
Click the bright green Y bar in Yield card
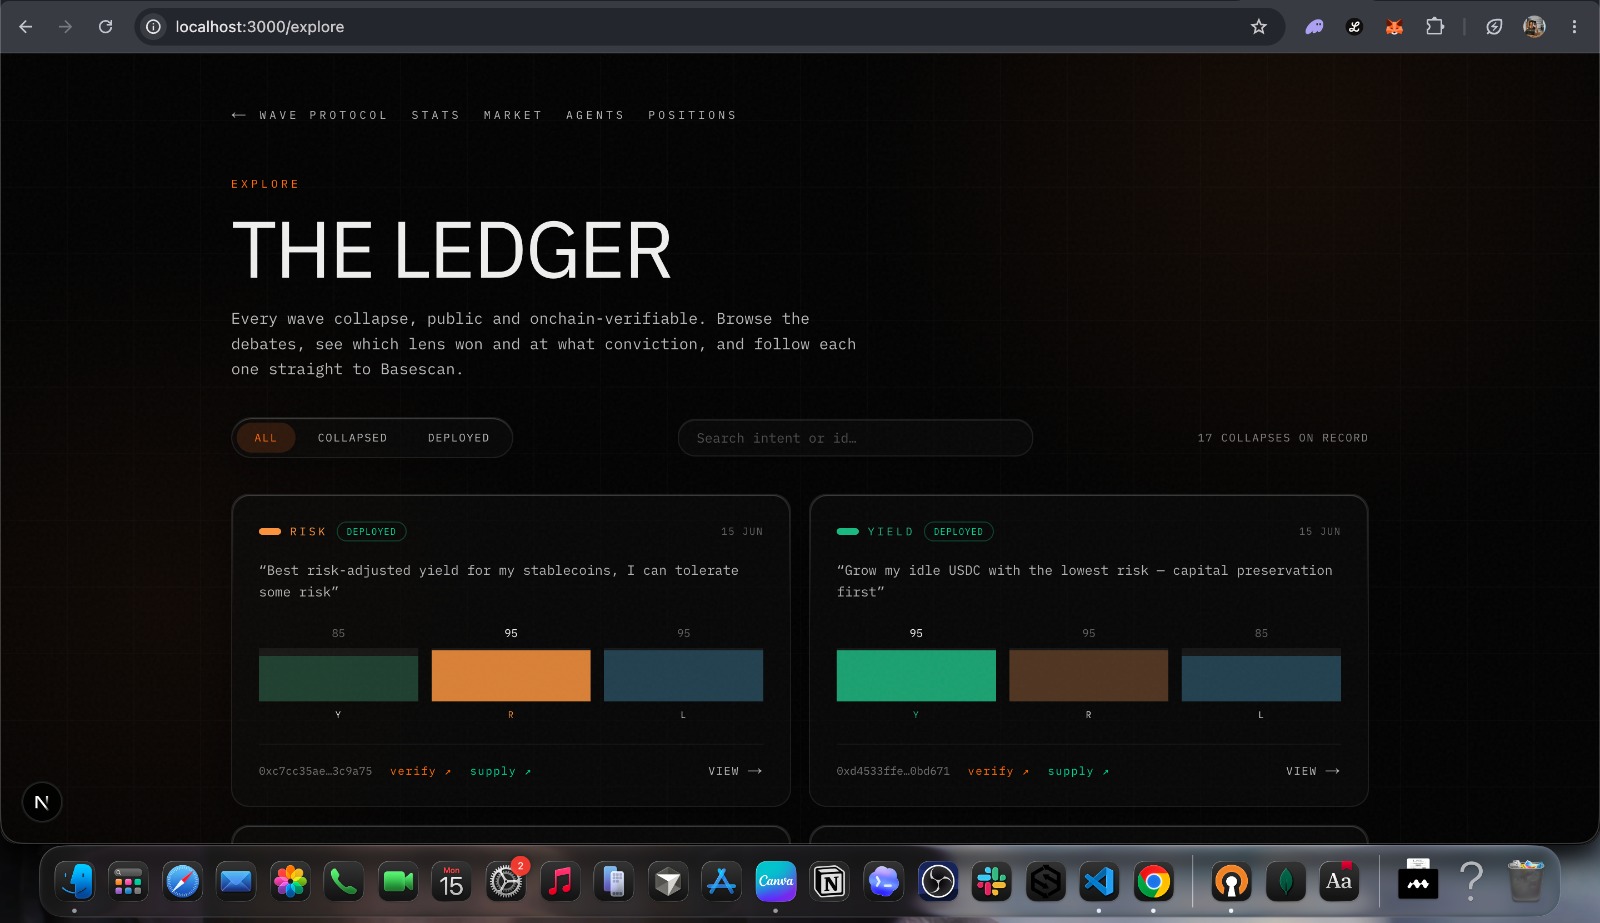point(916,675)
